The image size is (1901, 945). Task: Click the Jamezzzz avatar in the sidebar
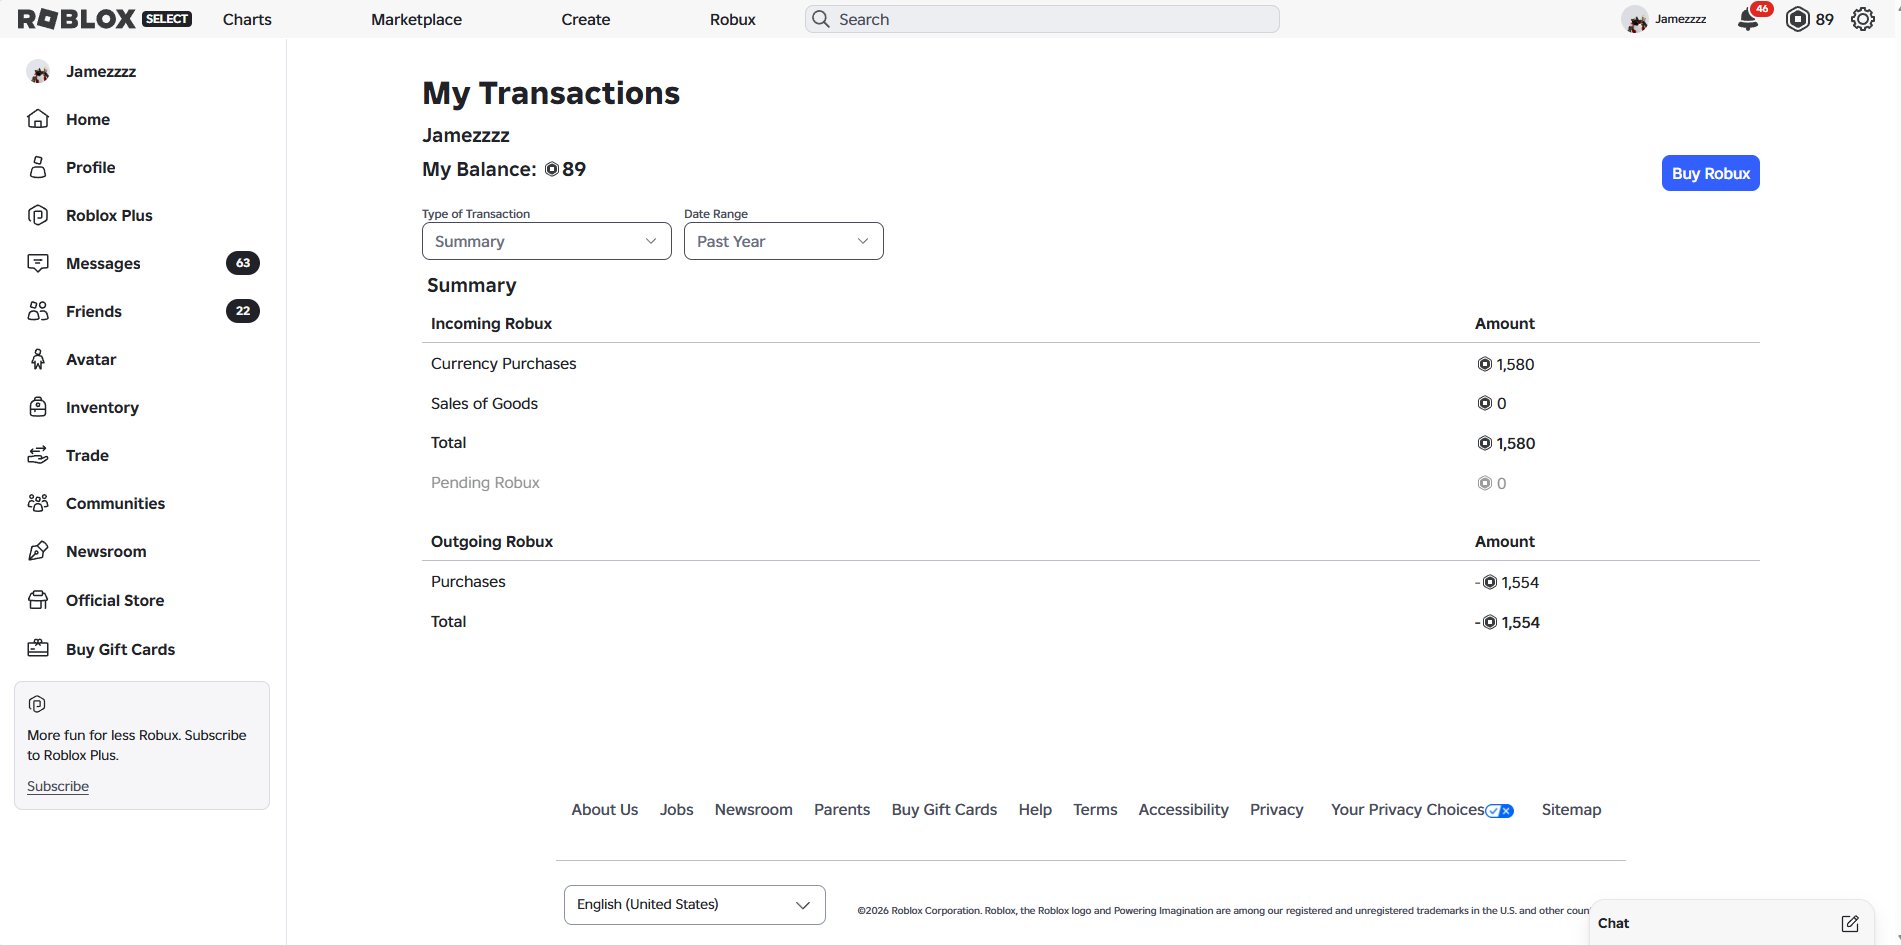click(x=38, y=71)
